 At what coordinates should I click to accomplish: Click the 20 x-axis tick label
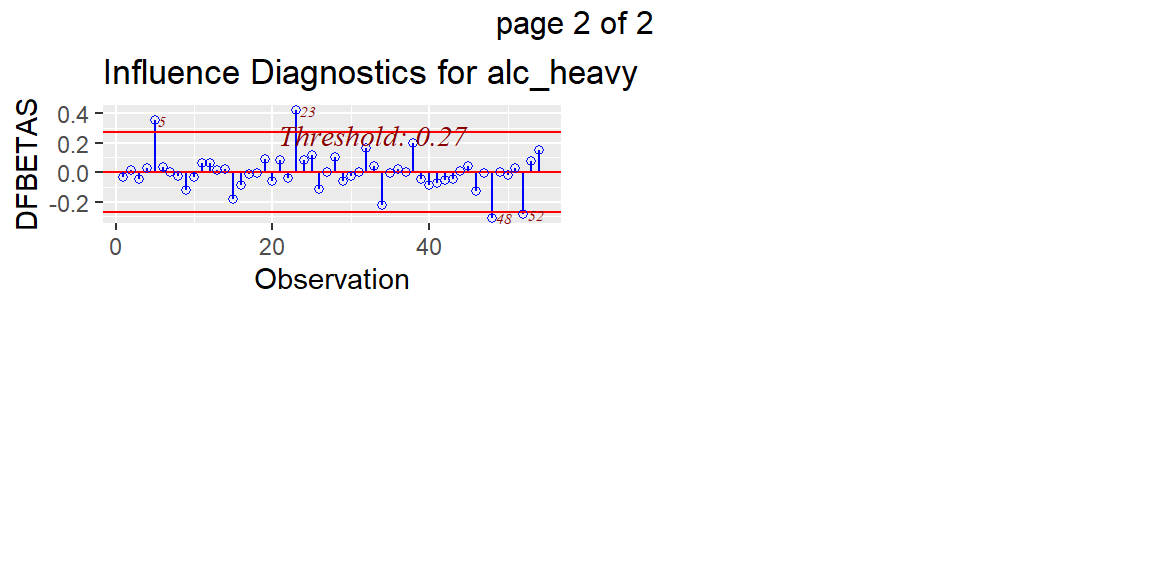tap(272, 246)
